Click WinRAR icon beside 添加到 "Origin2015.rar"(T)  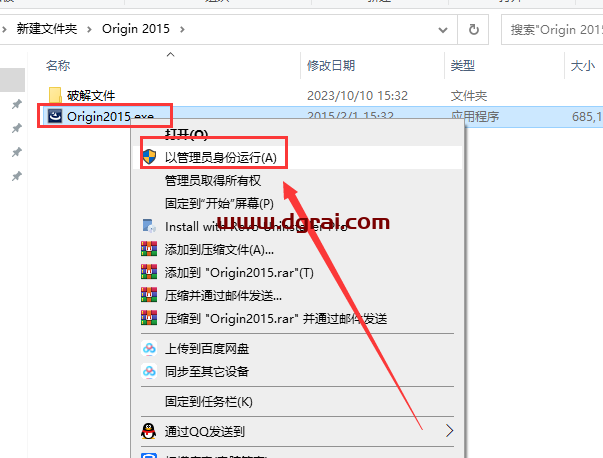click(x=149, y=272)
